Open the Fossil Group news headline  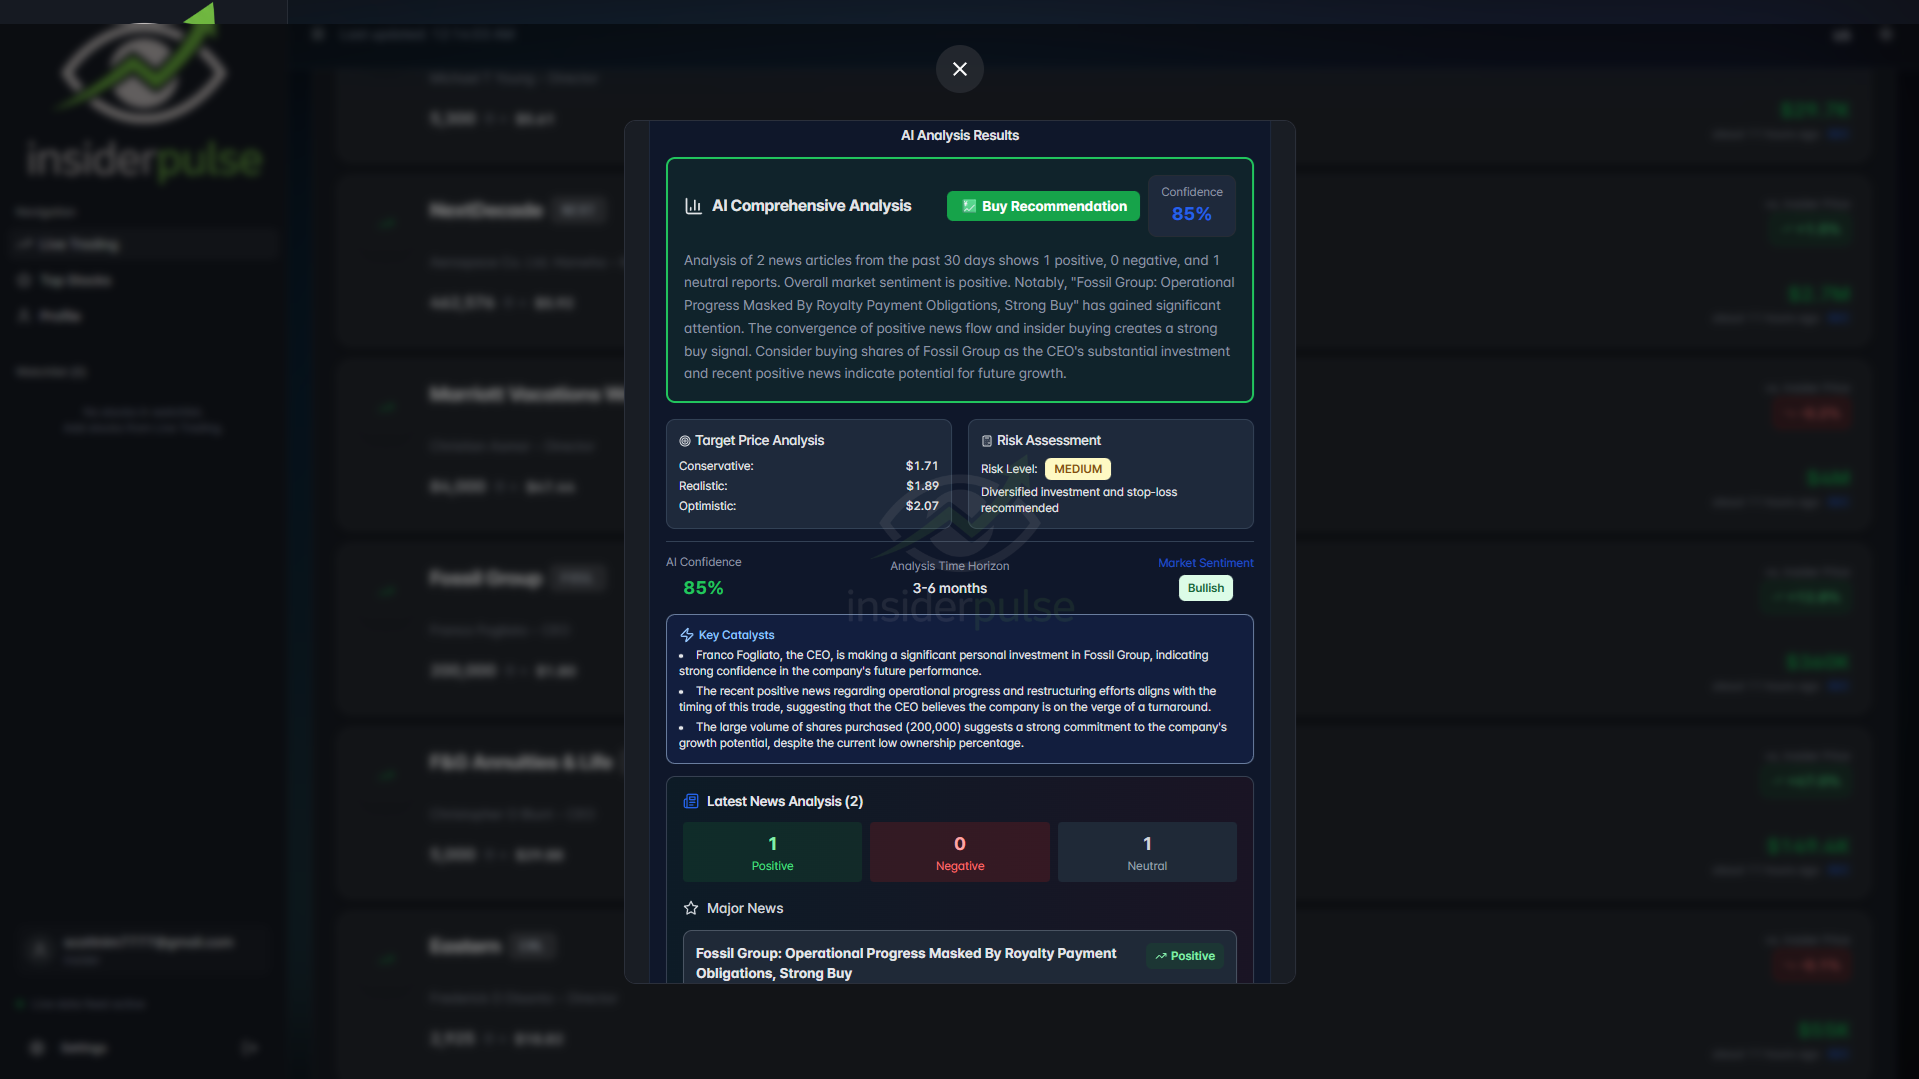pos(905,962)
